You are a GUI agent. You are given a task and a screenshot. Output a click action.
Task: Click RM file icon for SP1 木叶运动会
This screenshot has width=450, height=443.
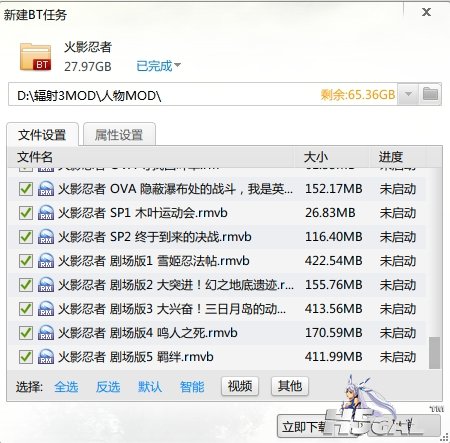click(46, 213)
